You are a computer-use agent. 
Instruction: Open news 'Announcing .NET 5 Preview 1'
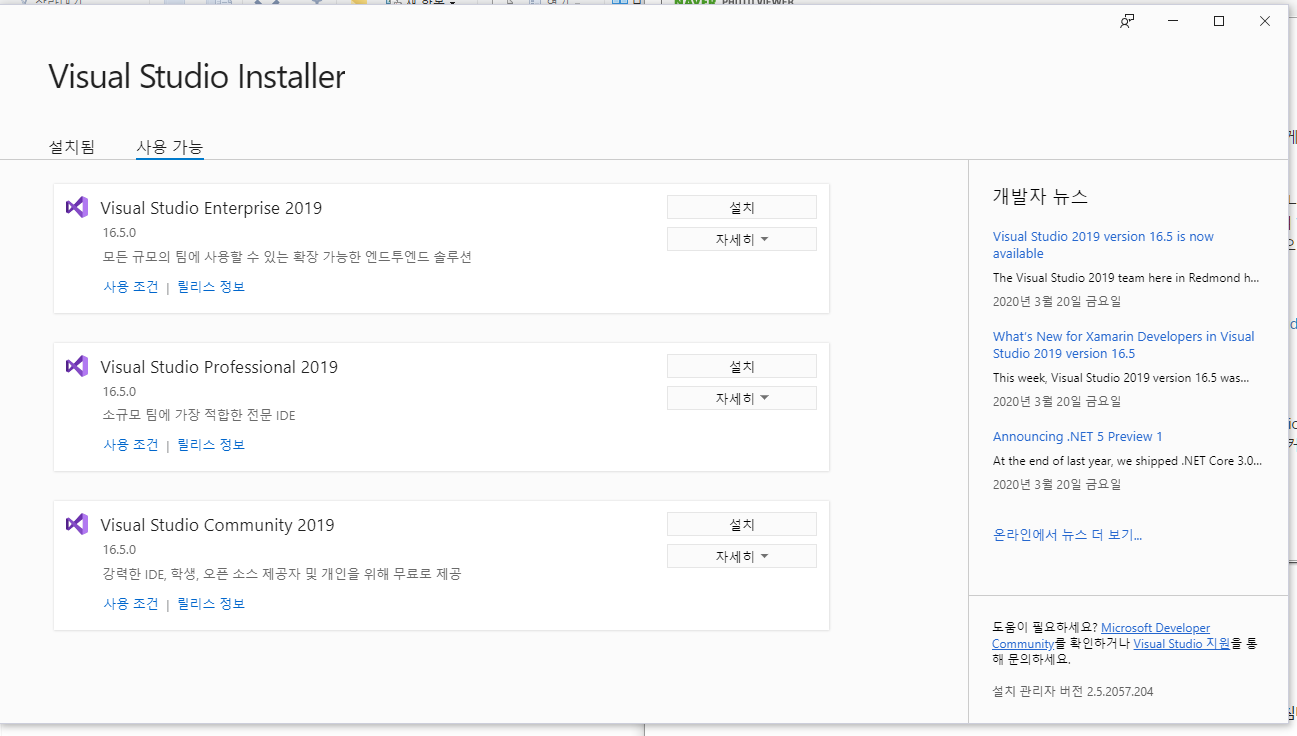point(1077,437)
